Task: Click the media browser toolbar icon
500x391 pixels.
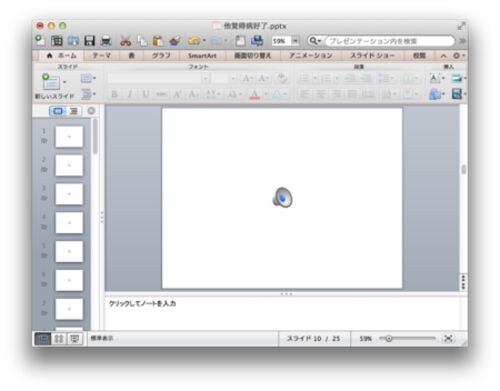Action: click(x=257, y=41)
